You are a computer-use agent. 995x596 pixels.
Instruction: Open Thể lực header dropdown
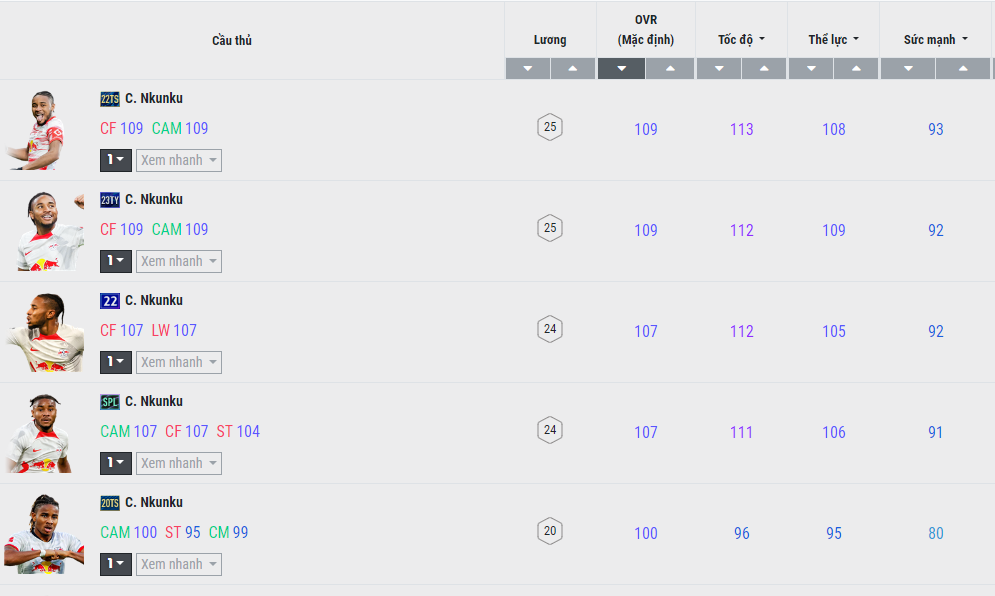(833, 39)
